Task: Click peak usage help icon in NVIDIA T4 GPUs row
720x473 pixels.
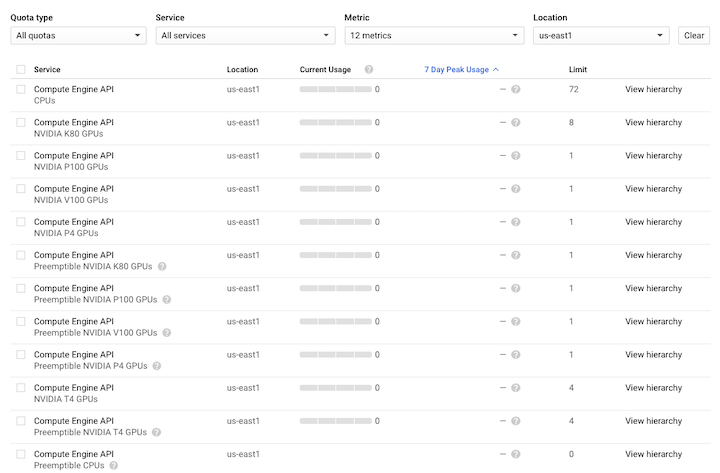Action: point(516,388)
